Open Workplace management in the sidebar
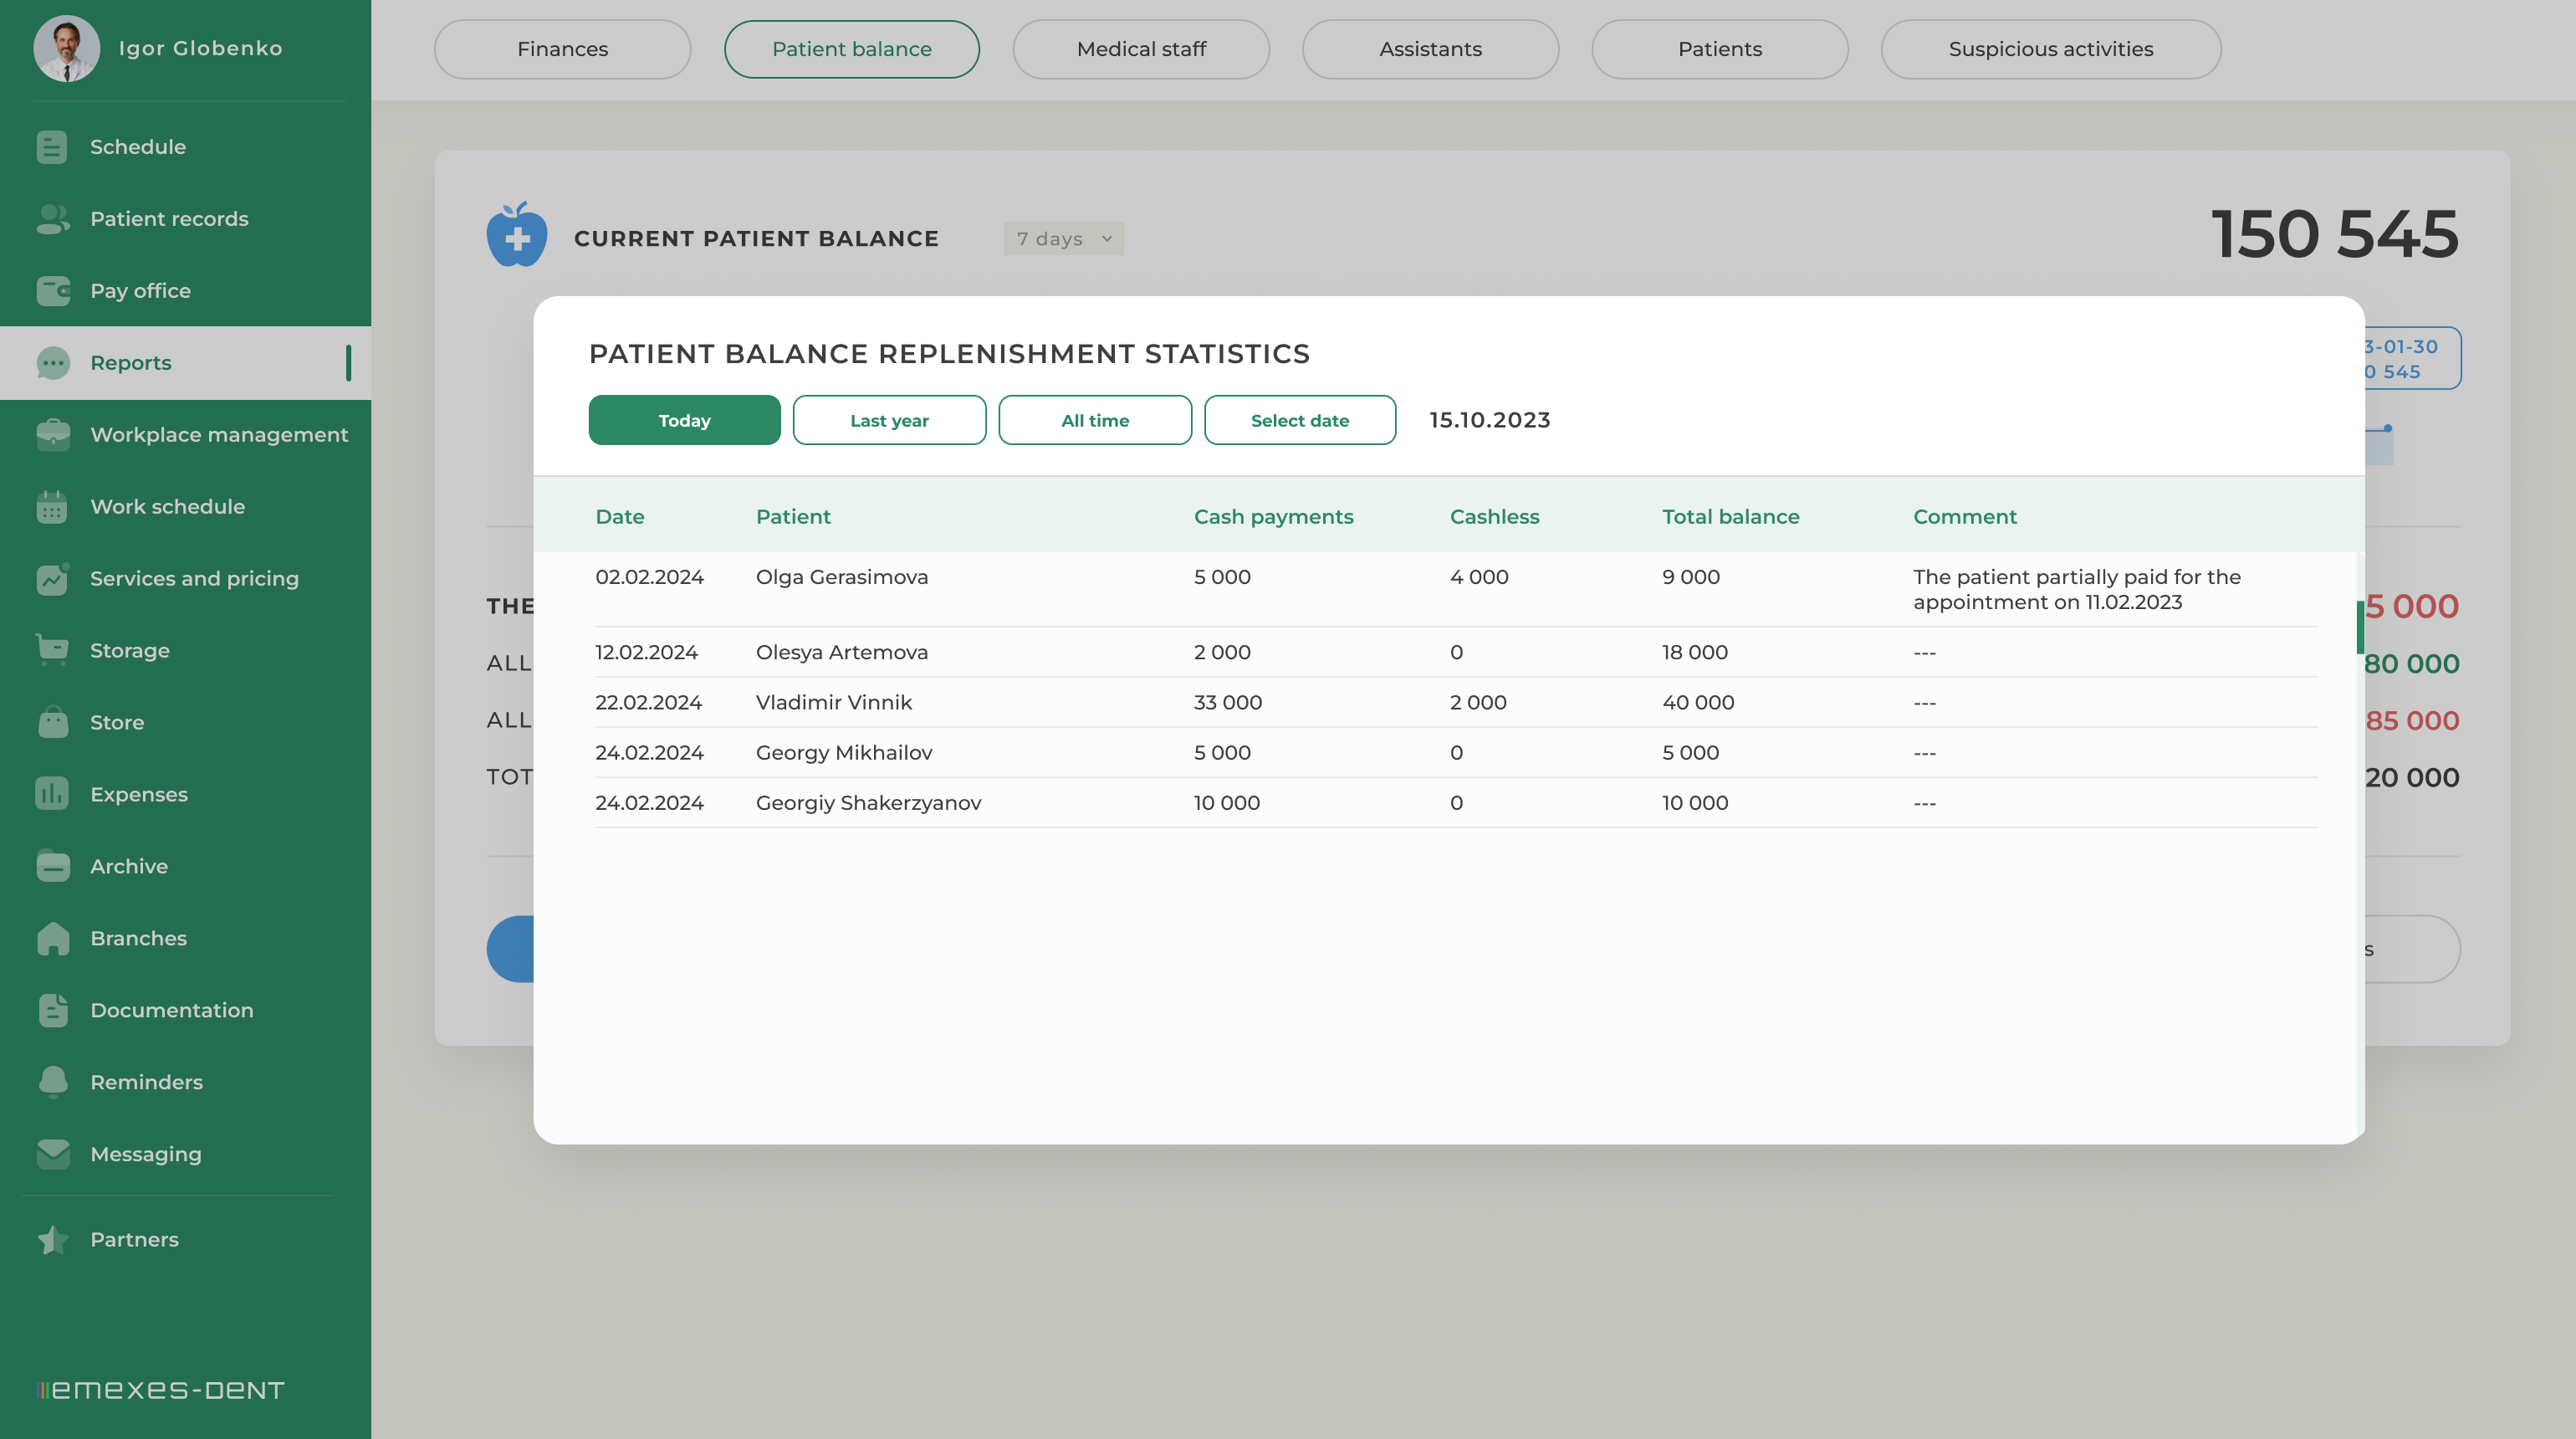2576x1439 pixels. pyautogui.click(x=185, y=435)
